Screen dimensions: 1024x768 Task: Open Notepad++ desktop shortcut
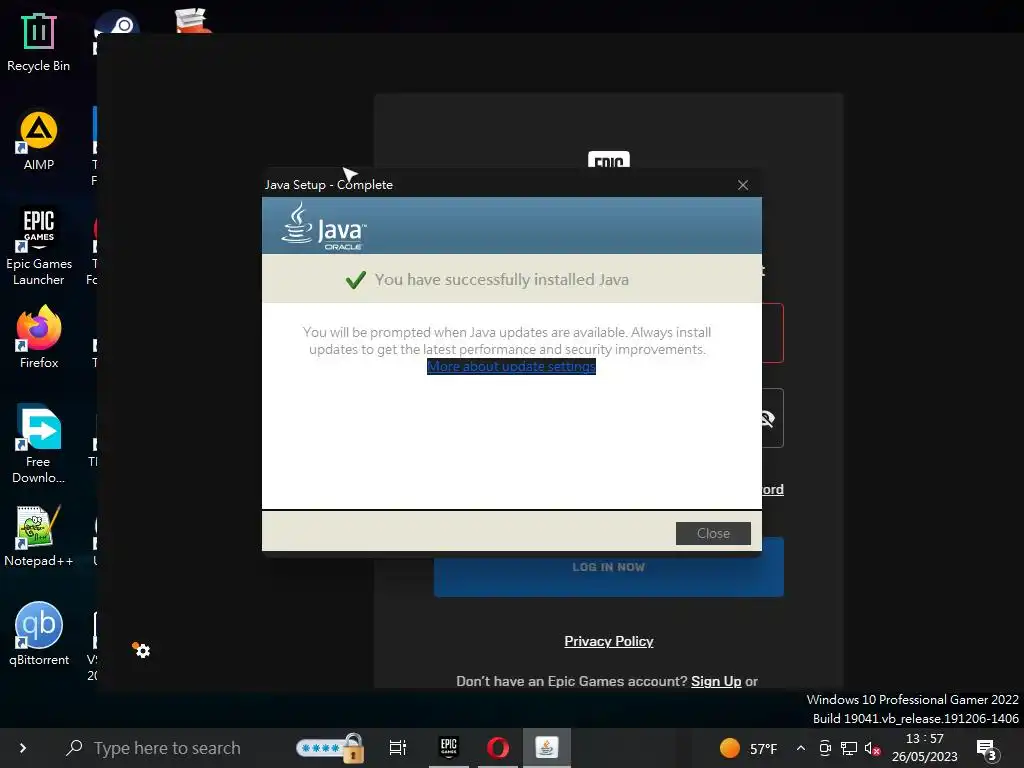[x=39, y=537]
